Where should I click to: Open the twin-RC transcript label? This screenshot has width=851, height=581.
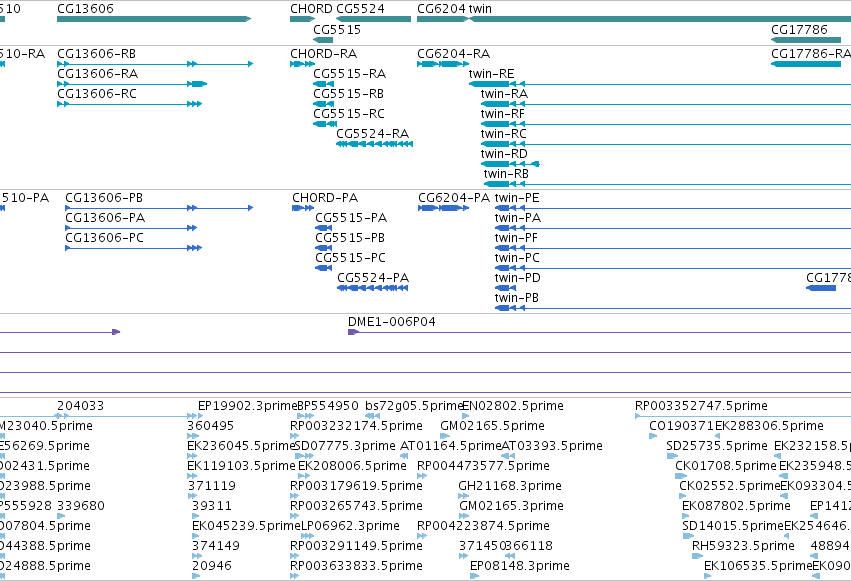[x=504, y=134]
